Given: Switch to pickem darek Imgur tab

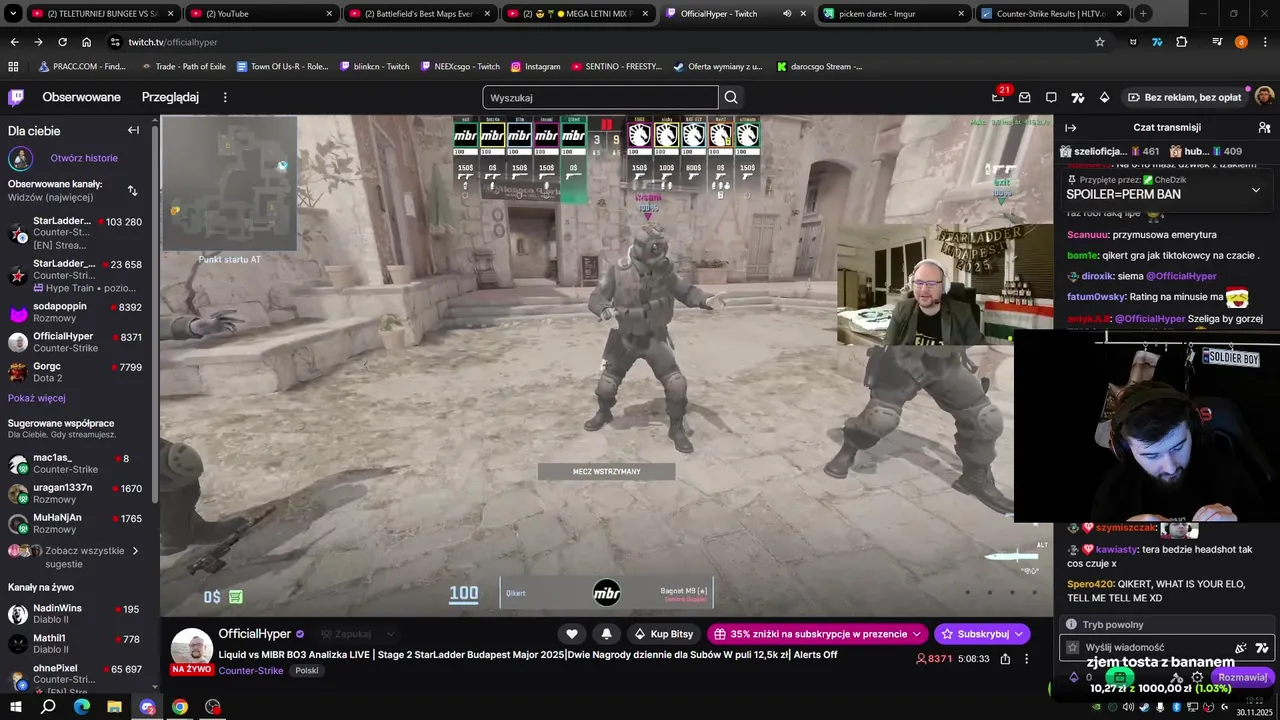Looking at the screenshot, I should (895, 14).
